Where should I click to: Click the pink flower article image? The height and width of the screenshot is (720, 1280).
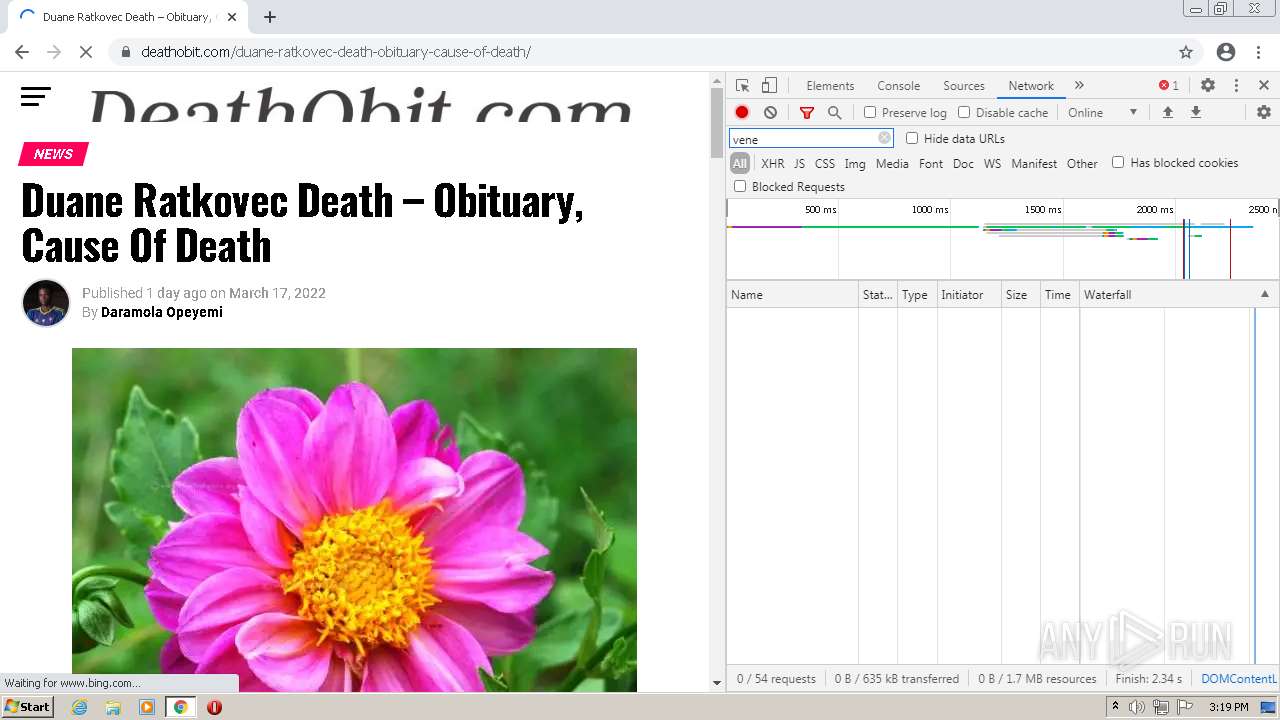click(354, 519)
